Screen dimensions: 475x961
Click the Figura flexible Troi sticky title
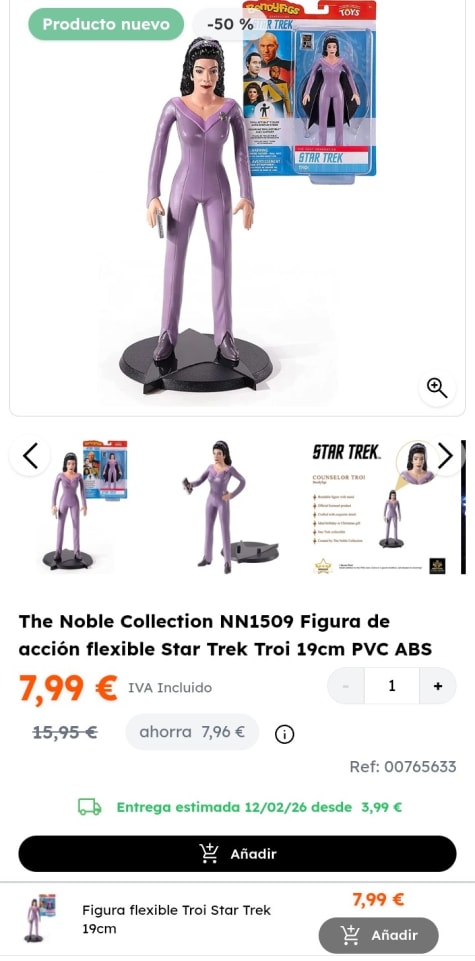pos(177,919)
